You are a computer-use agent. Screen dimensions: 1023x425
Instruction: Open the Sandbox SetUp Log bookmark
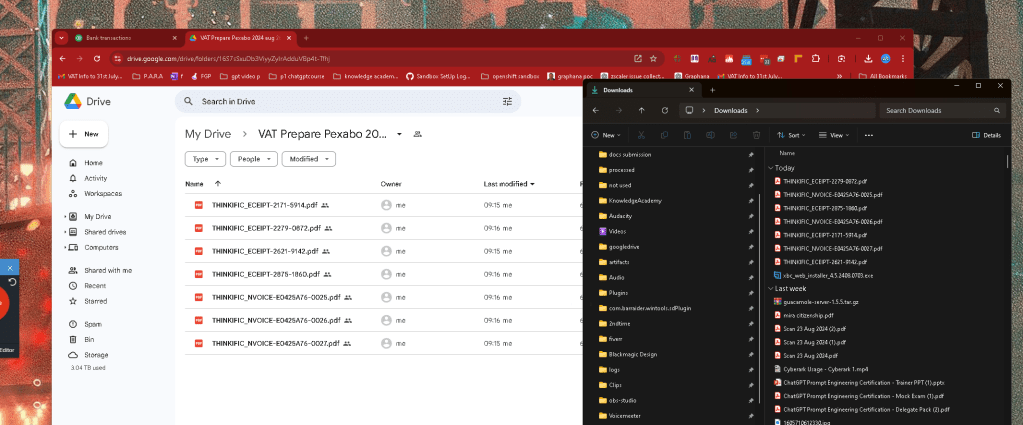coord(438,76)
